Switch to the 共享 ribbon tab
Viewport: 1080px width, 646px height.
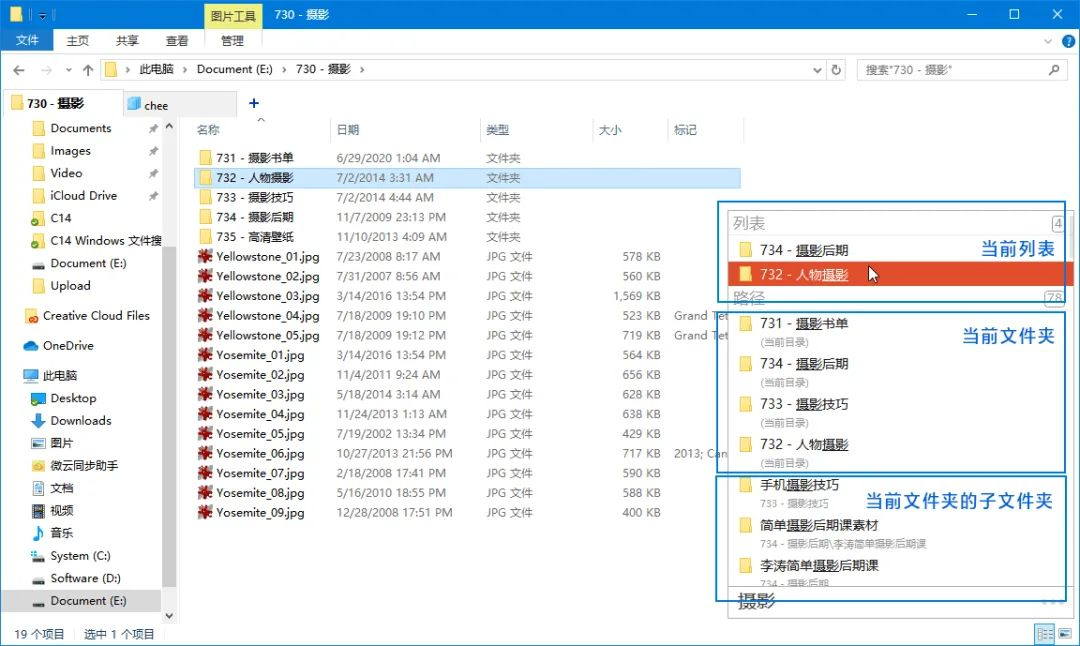[127, 41]
